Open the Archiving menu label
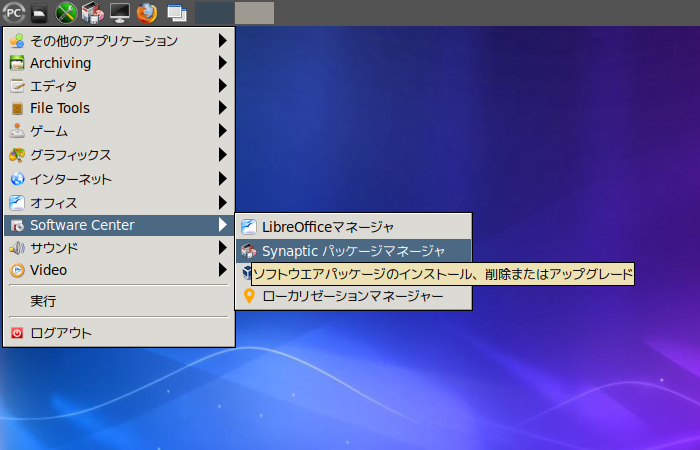 [60, 63]
